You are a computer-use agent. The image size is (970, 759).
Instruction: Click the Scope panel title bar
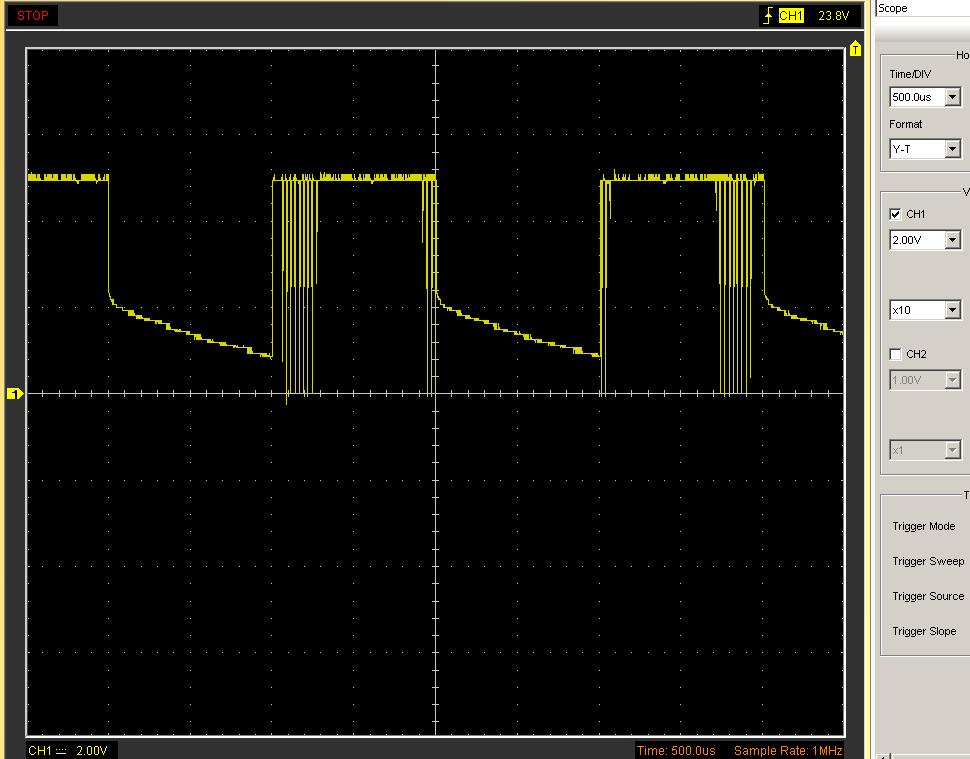click(920, 8)
